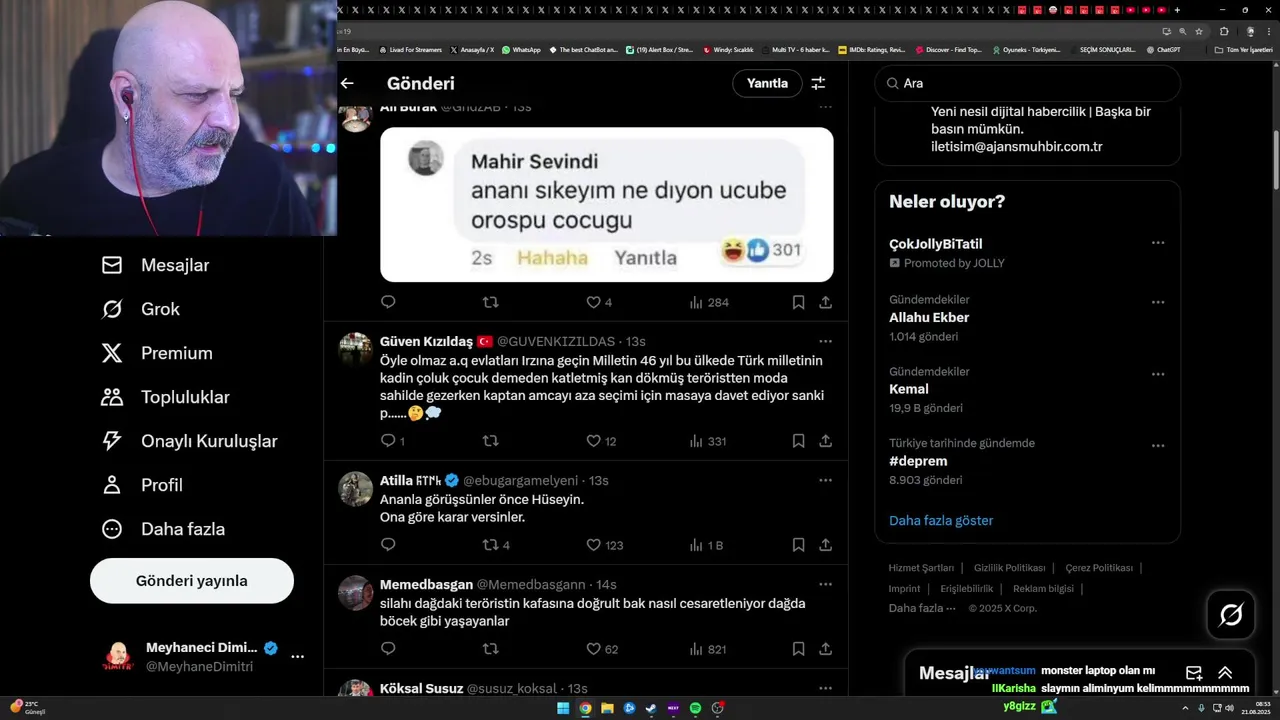Image resolution: width=1280 pixels, height=720 pixels.
Task: Open the floating Grok button
Action: (x=1231, y=615)
